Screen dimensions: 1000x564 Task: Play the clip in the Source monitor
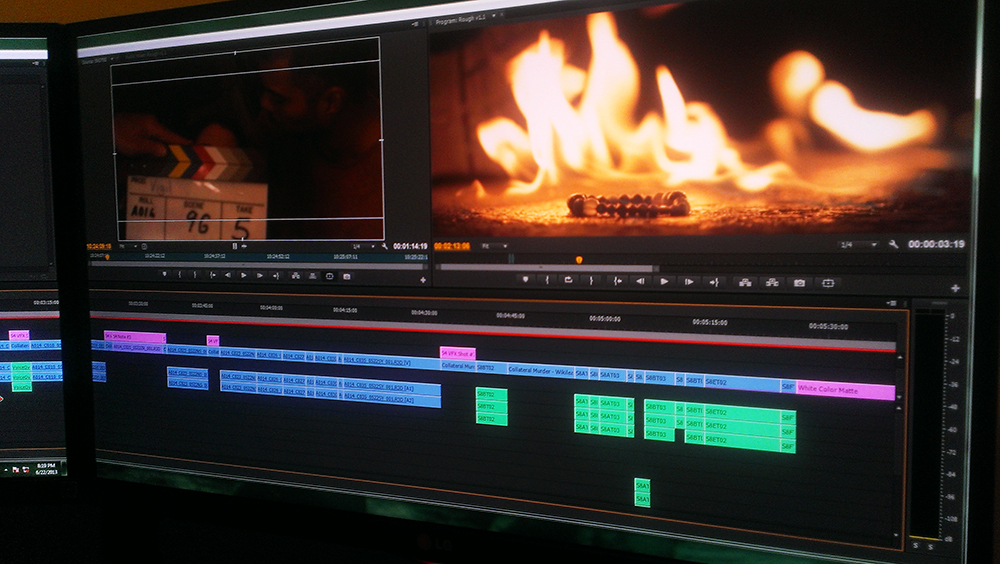(243, 275)
